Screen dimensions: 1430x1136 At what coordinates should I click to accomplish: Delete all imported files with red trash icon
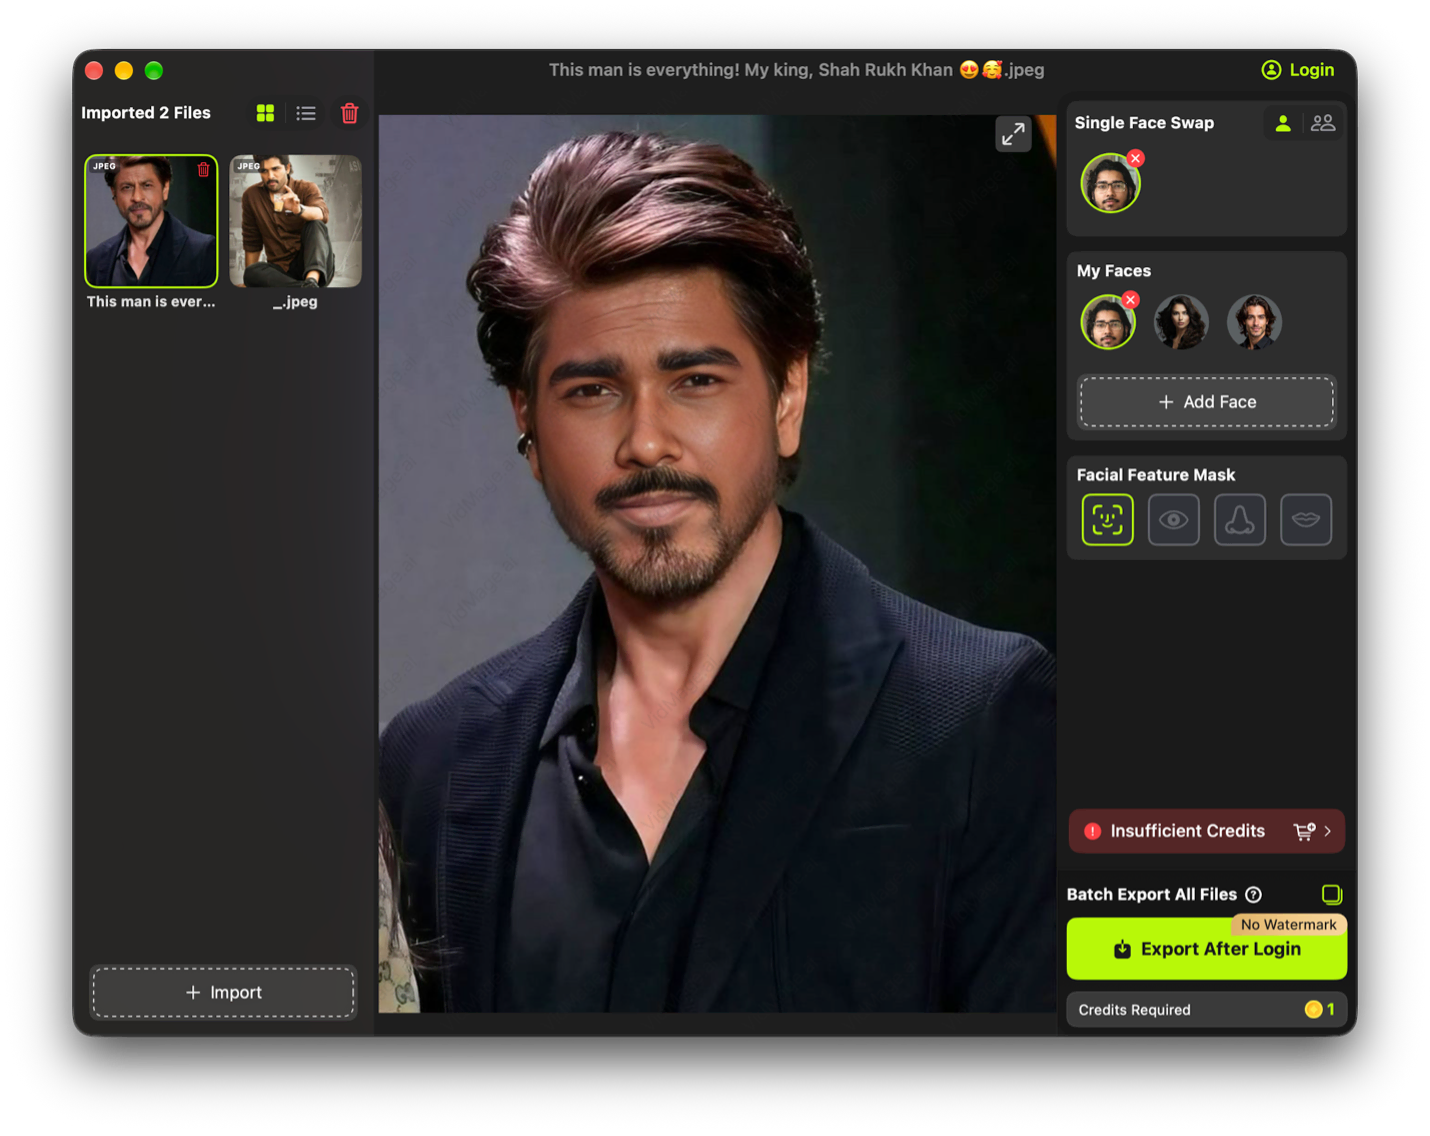pos(349,113)
